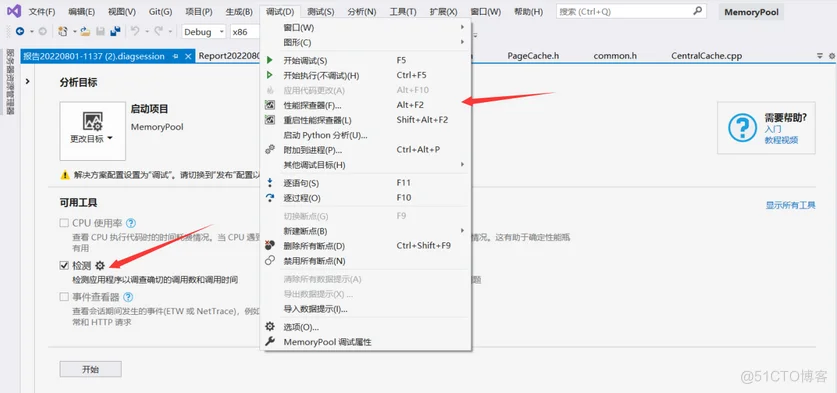Choose 附加到进程(P)... menu entry
The image size is (837, 393).
pyautogui.click(x=366, y=150)
